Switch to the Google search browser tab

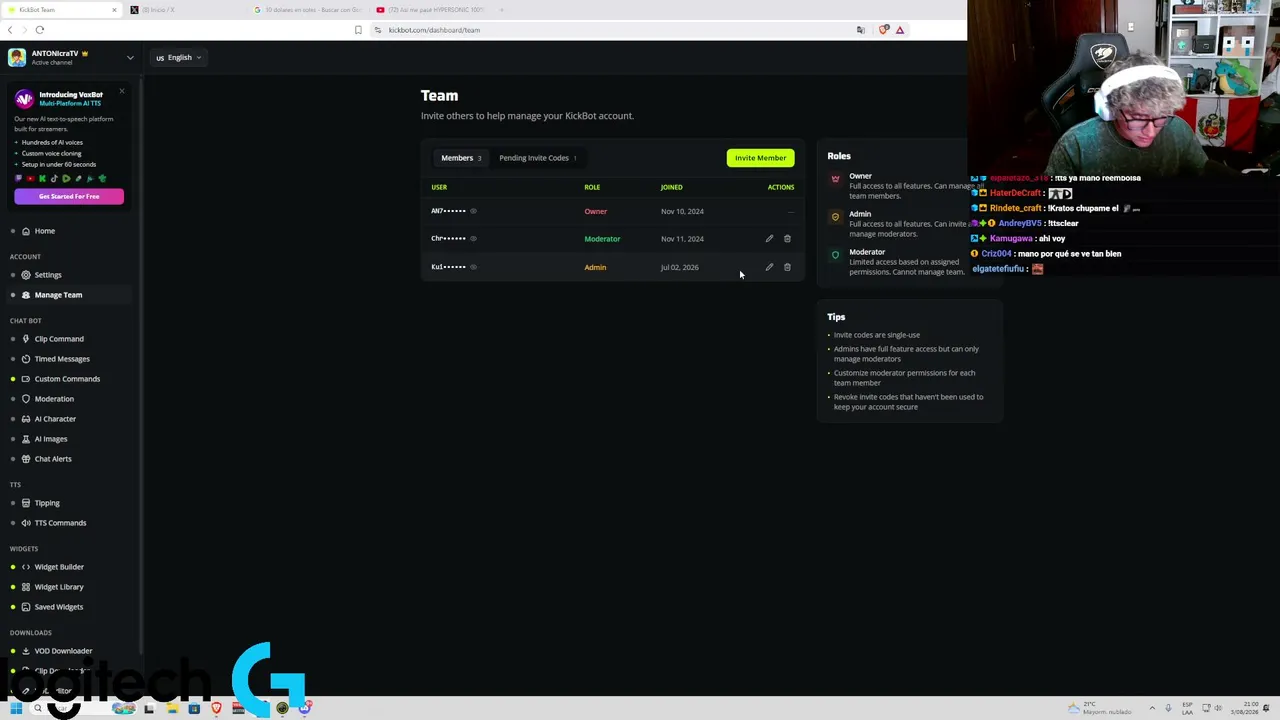308,10
